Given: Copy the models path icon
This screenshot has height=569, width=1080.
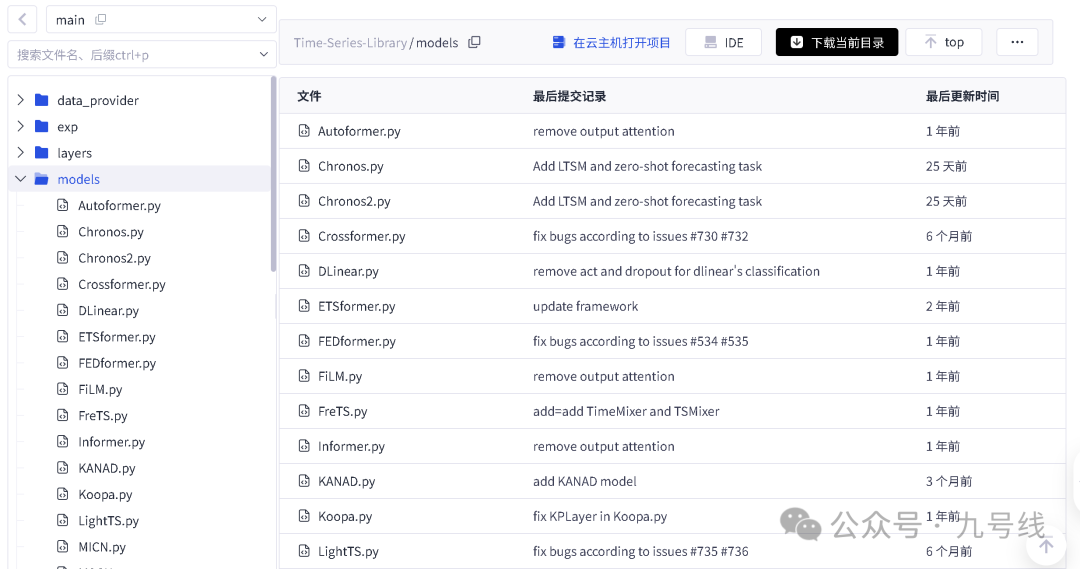Looking at the screenshot, I should coord(474,42).
